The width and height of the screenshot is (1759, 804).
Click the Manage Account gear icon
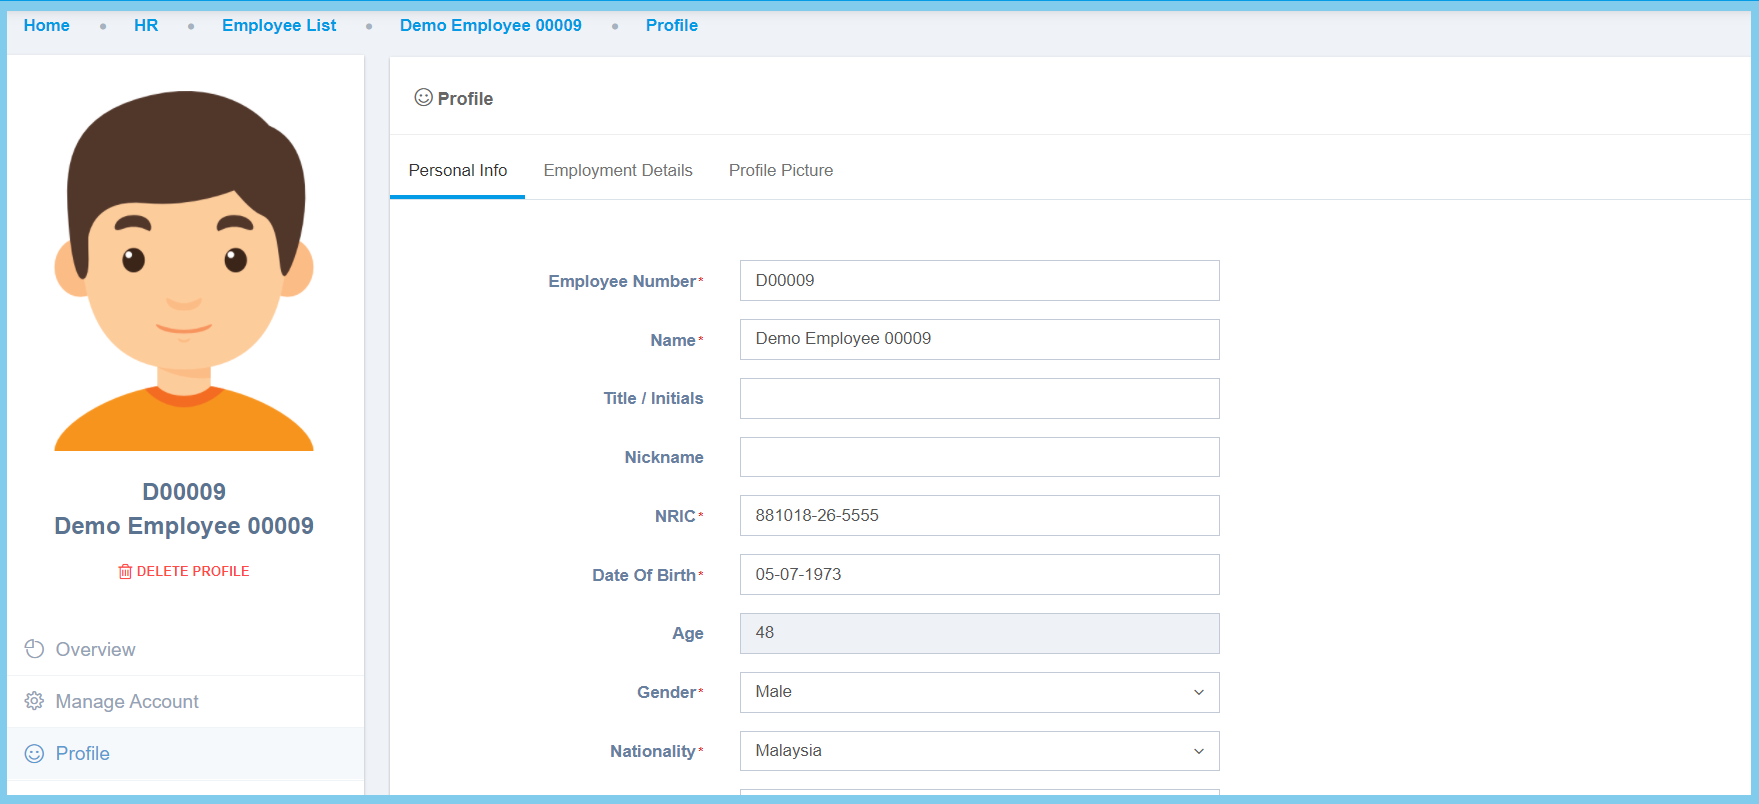(34, 701)
